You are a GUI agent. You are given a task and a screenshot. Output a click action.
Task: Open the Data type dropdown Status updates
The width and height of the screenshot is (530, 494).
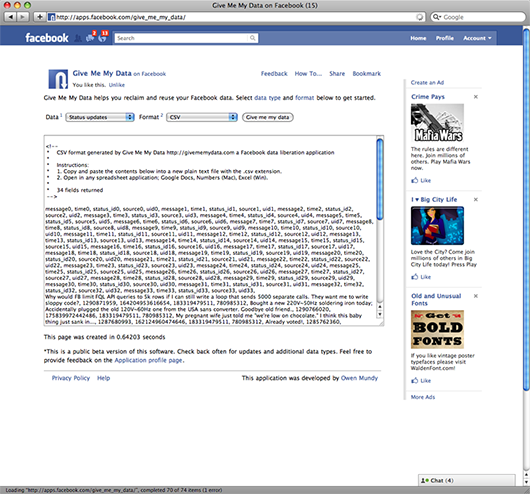click(x=100, y=117)
